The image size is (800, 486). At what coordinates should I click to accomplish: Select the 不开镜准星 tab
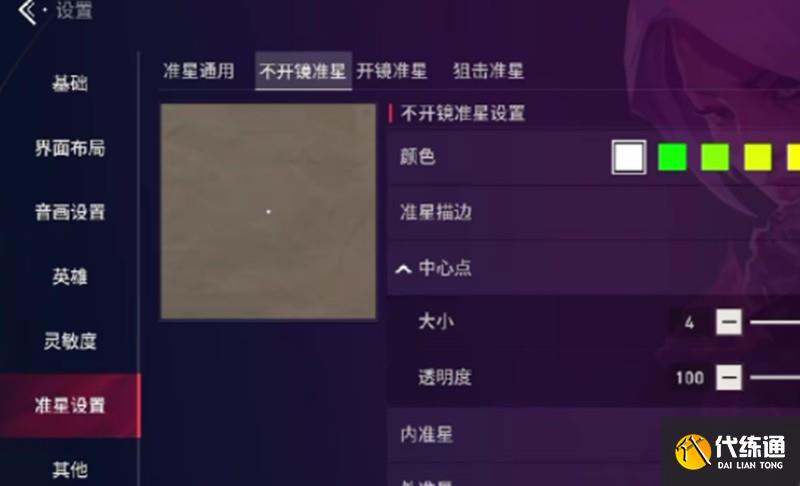[303, 71]
